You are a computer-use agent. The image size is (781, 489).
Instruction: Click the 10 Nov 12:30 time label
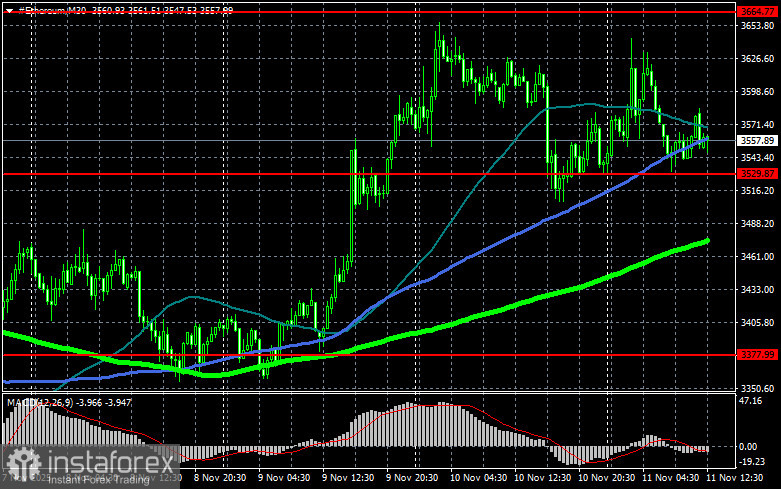click(x=543, y=478)
